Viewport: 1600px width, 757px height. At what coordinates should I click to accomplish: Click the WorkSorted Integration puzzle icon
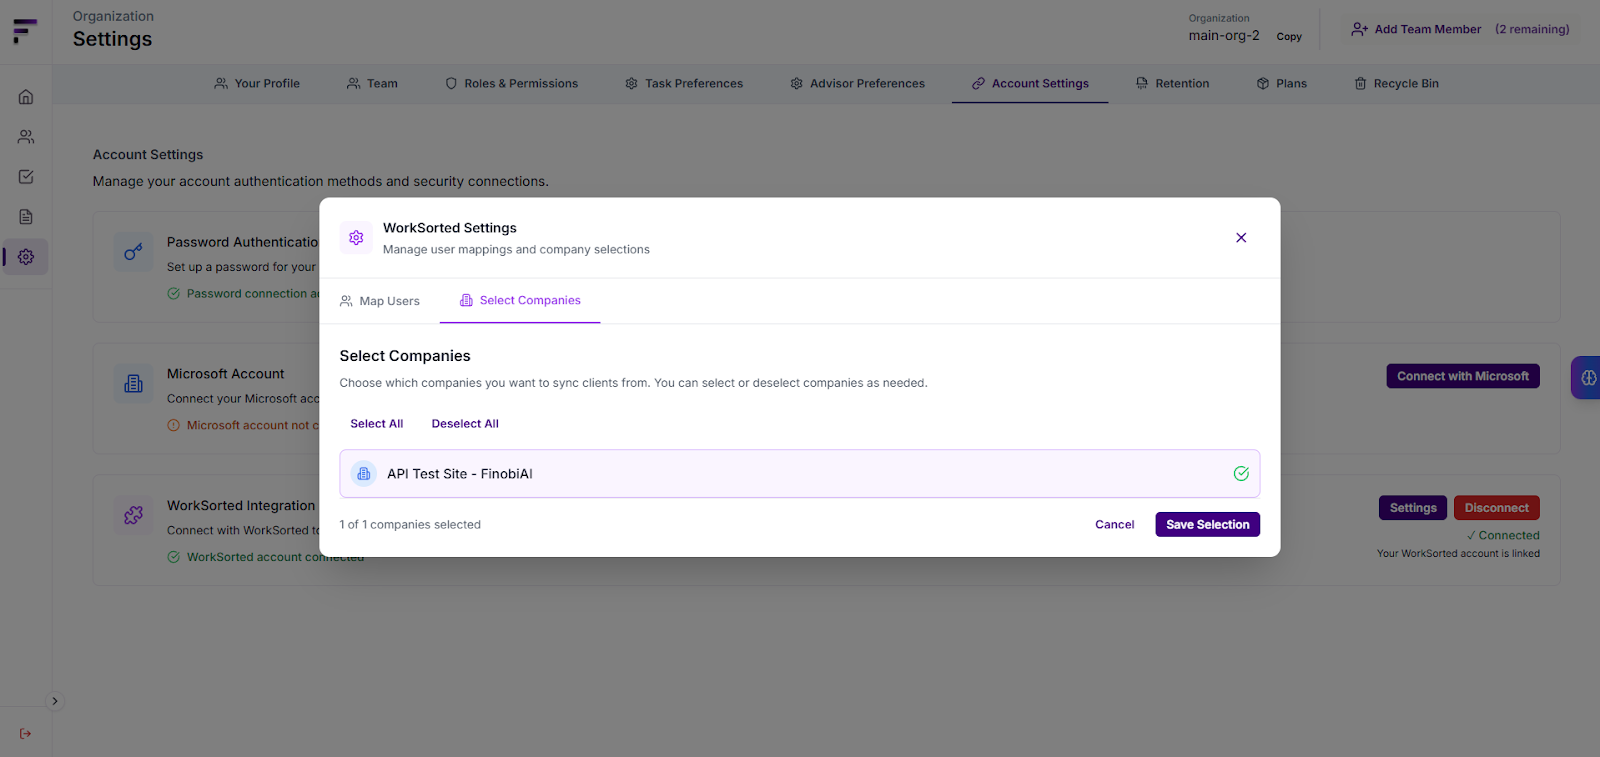133,515
